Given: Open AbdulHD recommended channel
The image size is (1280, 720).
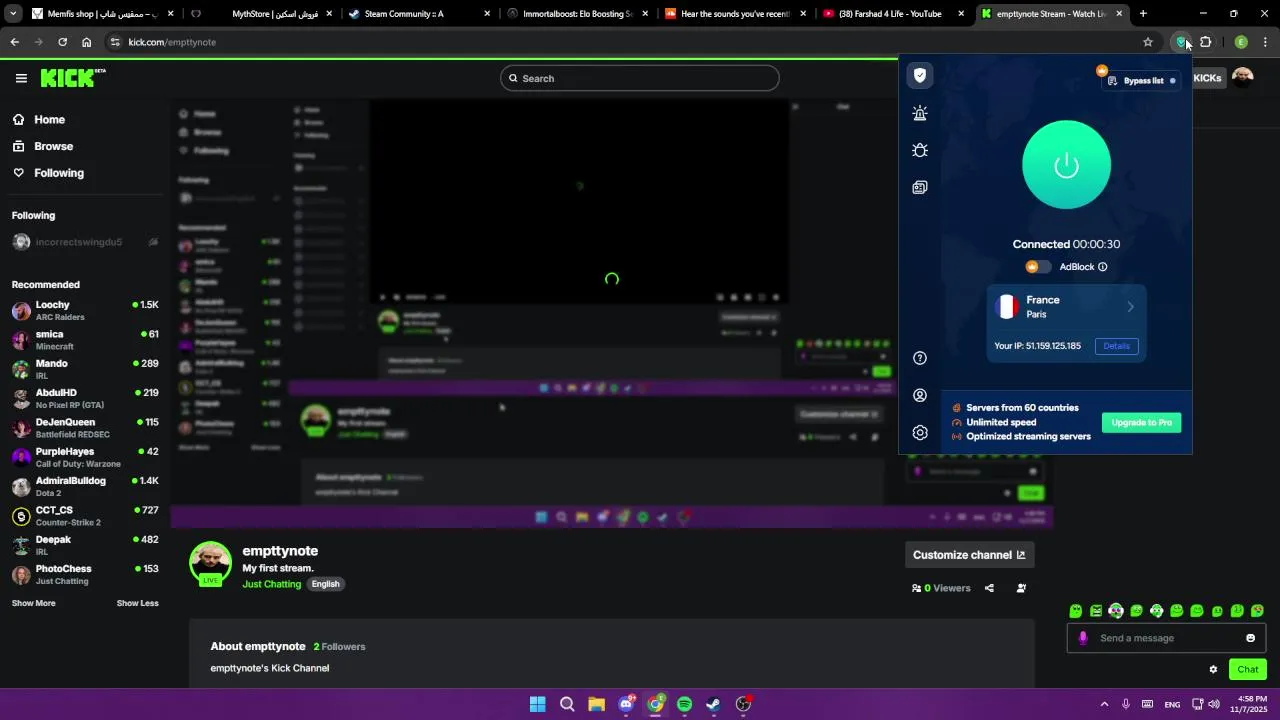Looking at the screenshot, I should [85, 398].
